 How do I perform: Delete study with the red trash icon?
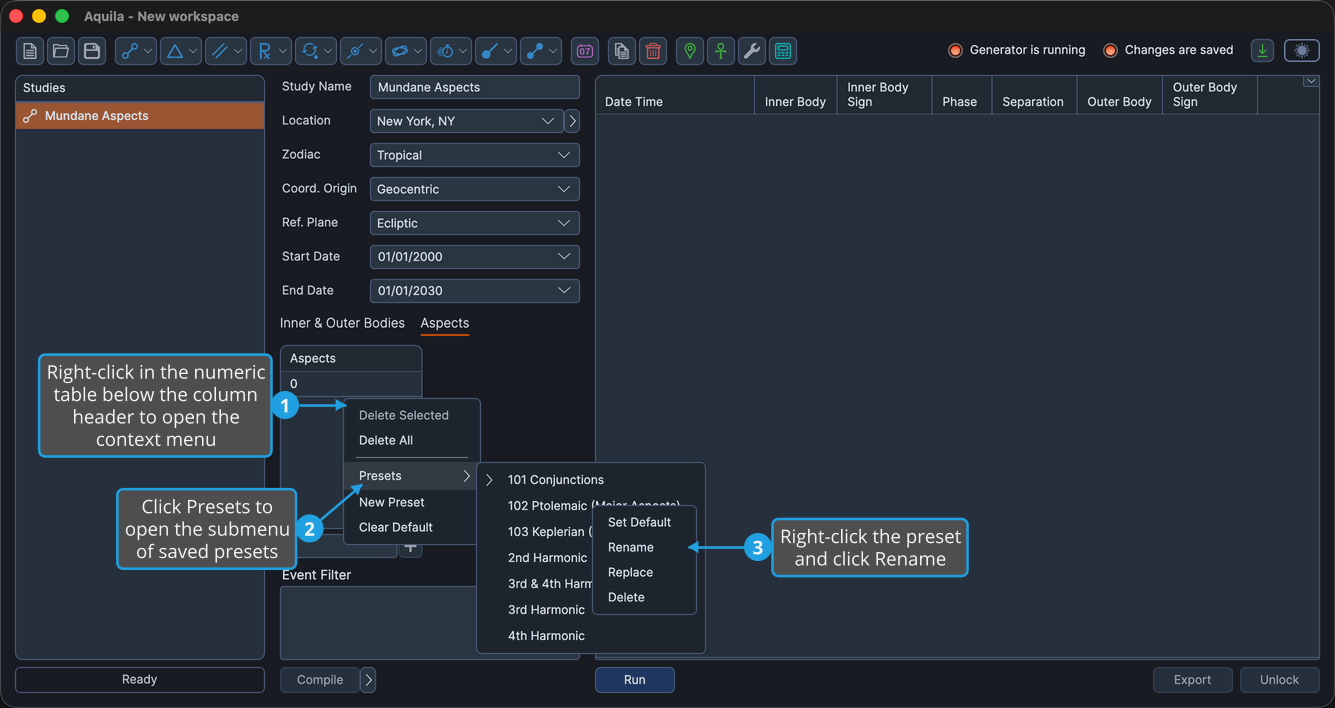point(653,51)
